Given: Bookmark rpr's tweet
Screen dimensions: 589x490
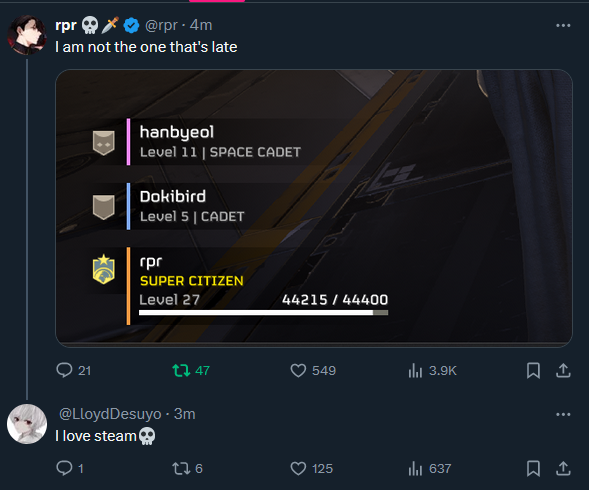Looking at the screenshot, I should coord(533,371).
